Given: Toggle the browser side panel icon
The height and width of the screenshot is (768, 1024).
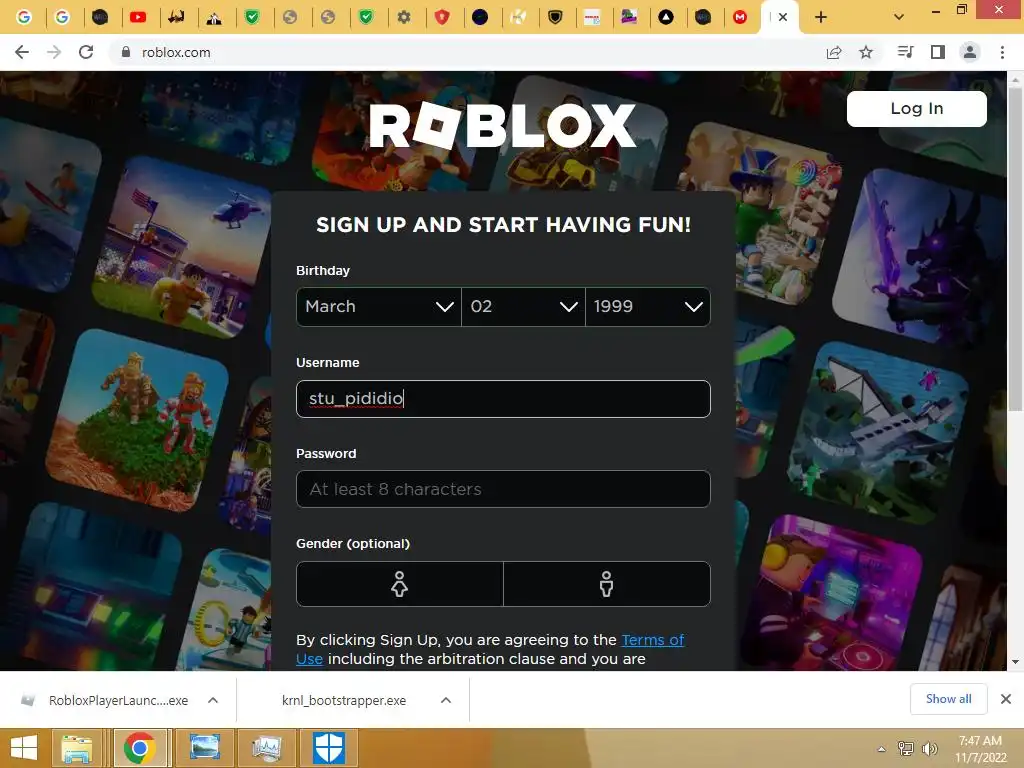Looking at the screenshot, I should click(938, 52).
